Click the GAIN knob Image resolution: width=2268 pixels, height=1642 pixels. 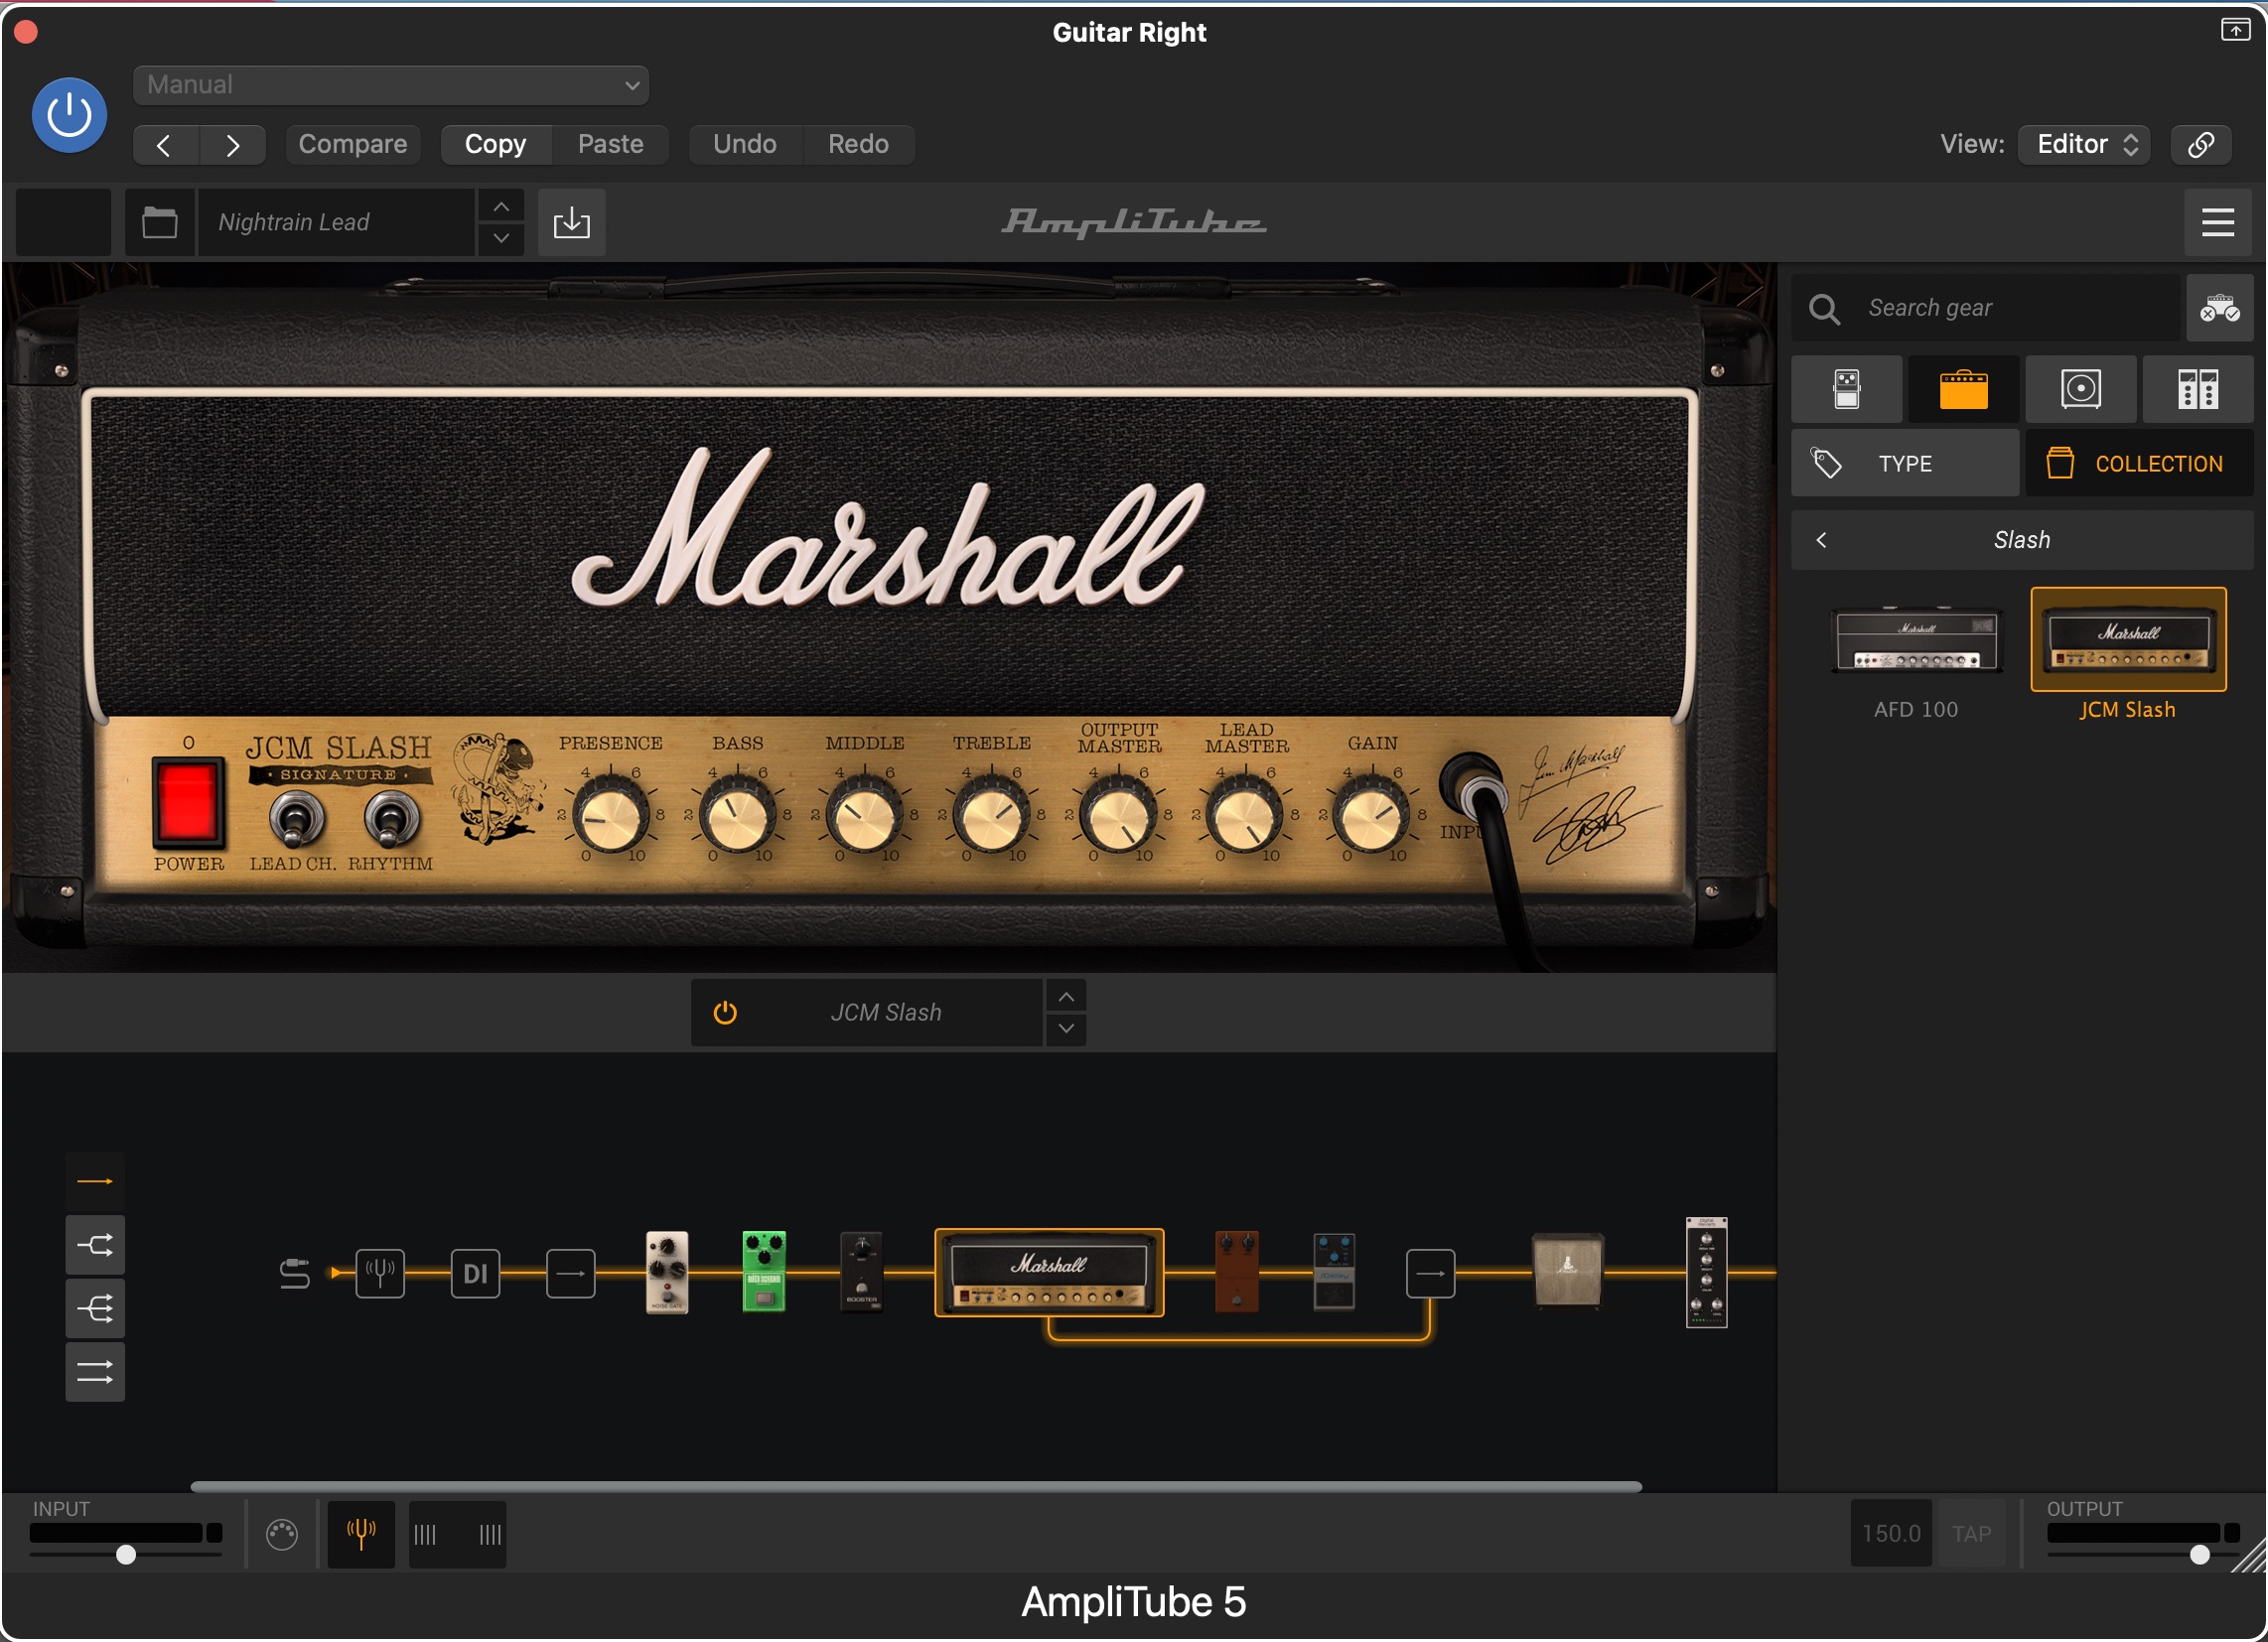(1372, 817)
